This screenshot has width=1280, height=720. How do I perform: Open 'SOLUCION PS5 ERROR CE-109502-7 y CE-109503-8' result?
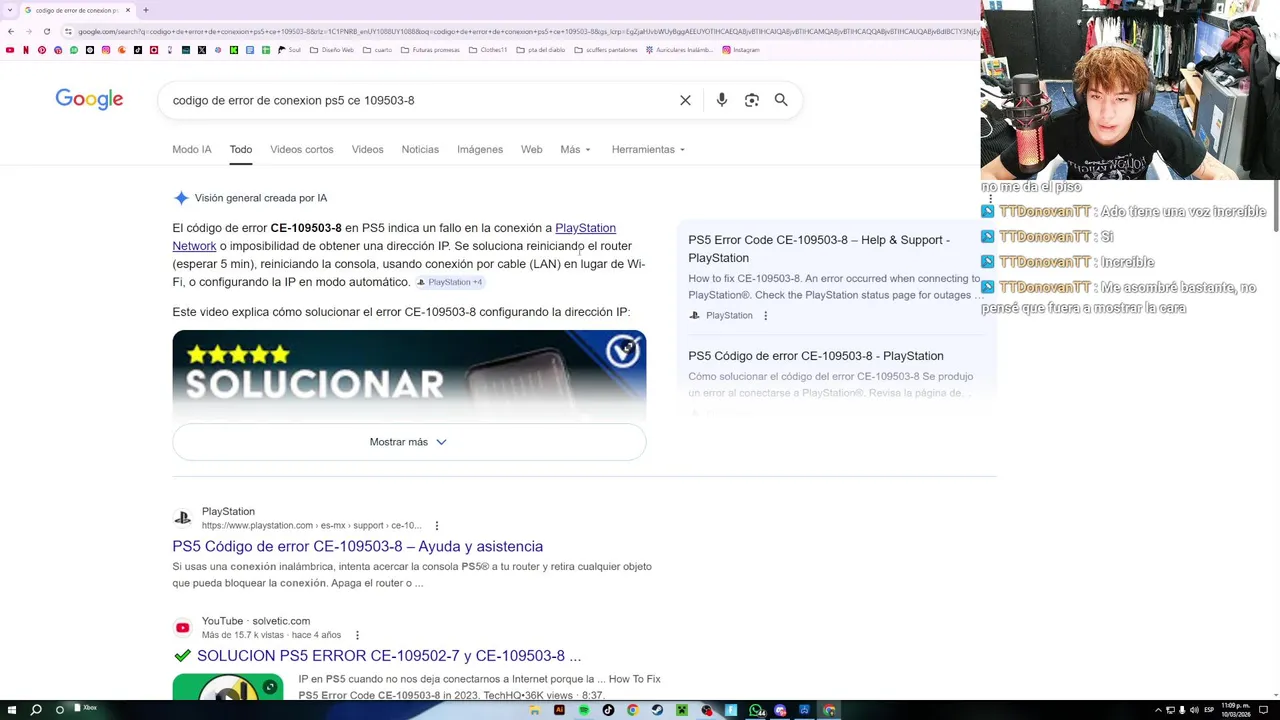tap(389, 656)
